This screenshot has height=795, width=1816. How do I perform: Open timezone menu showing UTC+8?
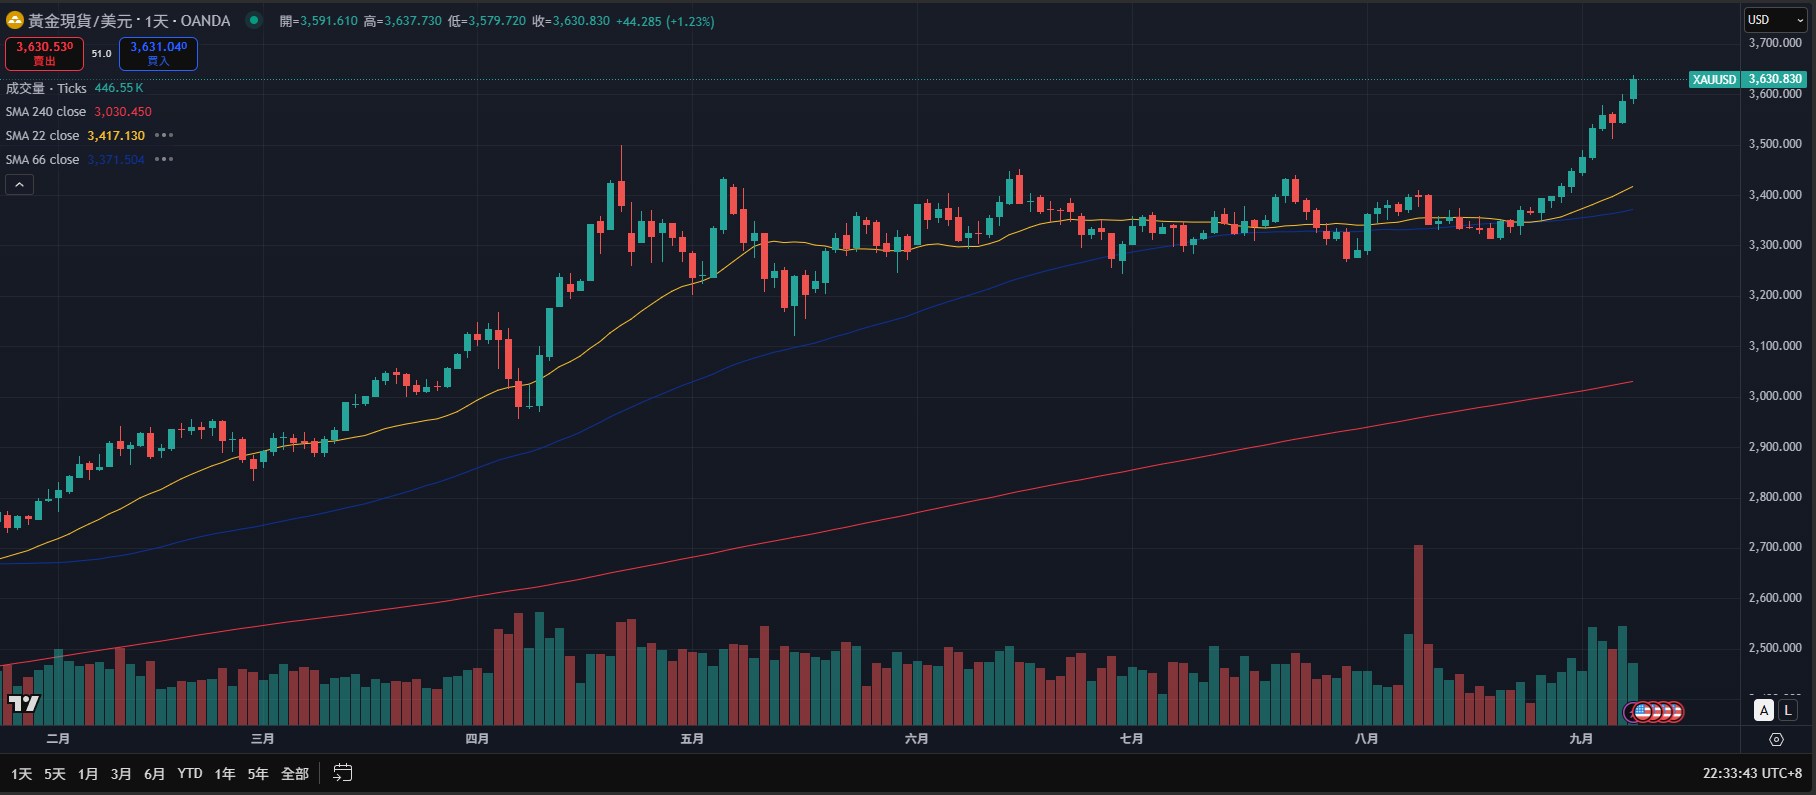pos(1752,773)
